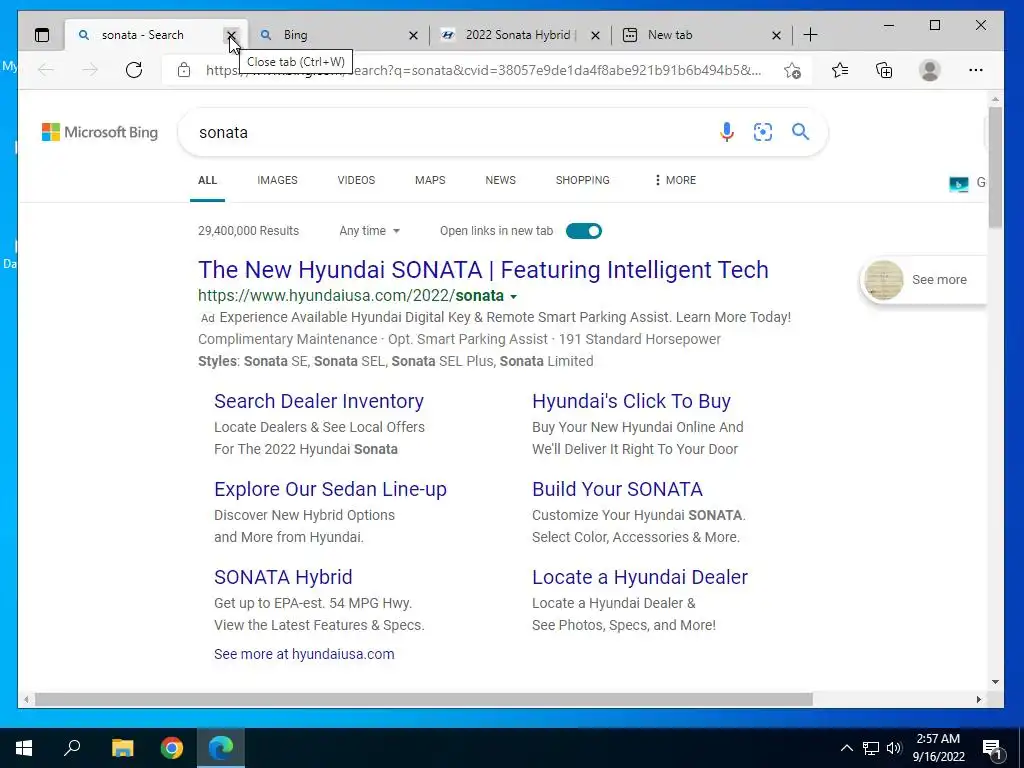Image resolution: width=1024 pixels, height=768 pixels.
Task: Go forward with the forward arrow
Action: coord(90,70)
